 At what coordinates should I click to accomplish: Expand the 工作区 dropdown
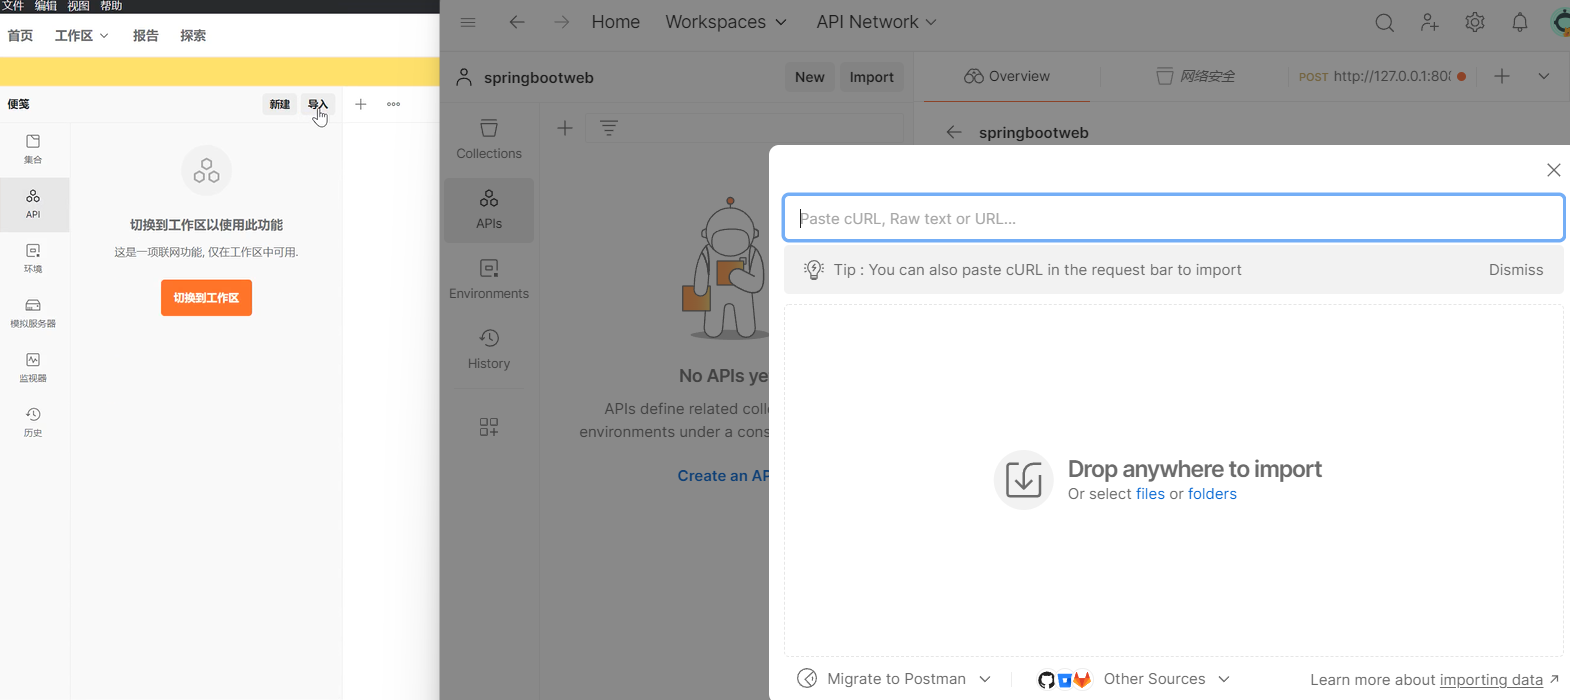coord(82,36)
